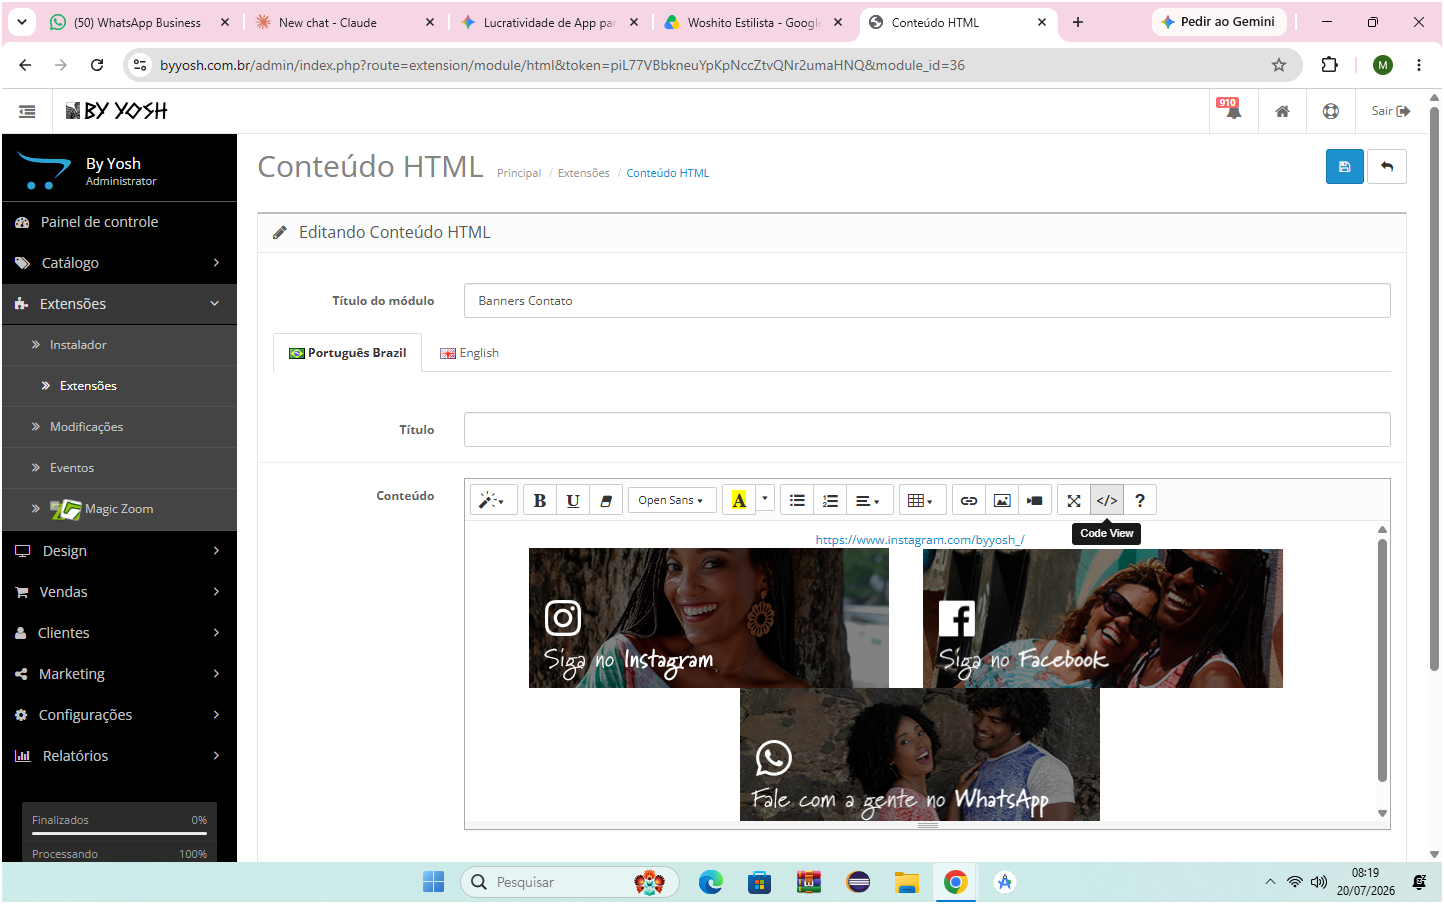The height and width of the screenshot is (904, 1444).
Task: Log out using the Sair link
Action: coord(1391,111)
